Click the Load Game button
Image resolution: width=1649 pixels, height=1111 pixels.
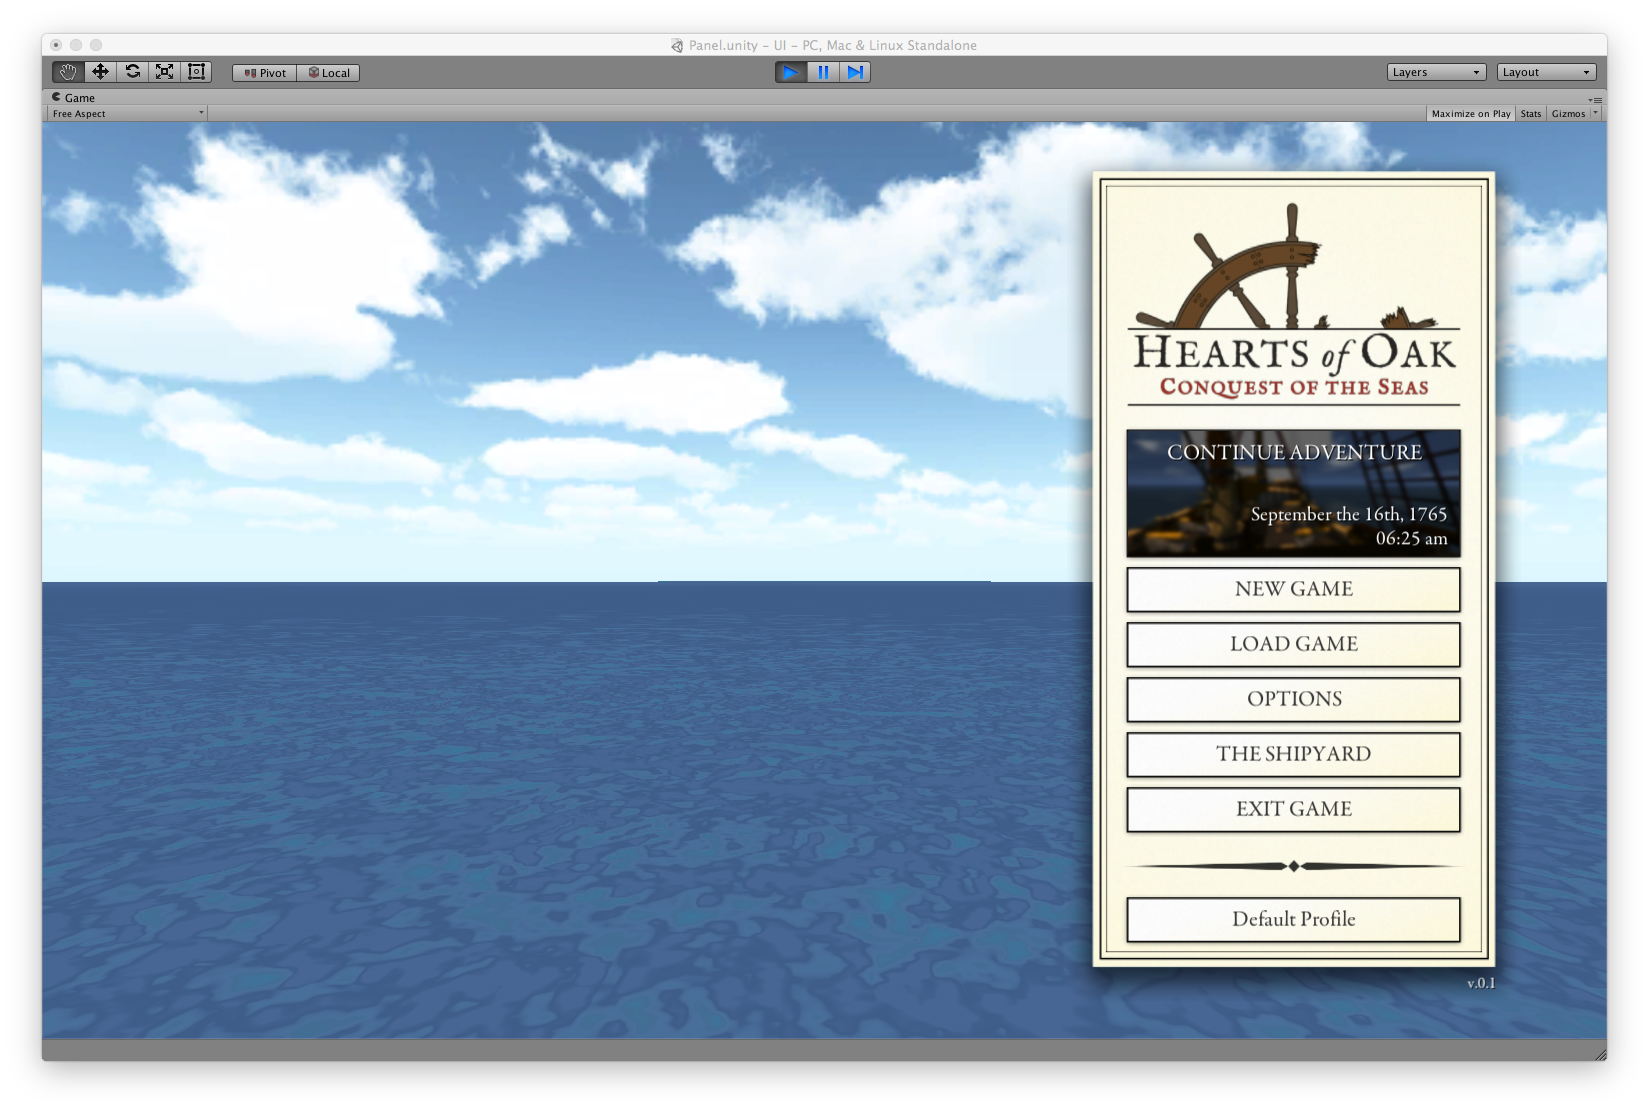(x=1293, y=645)
